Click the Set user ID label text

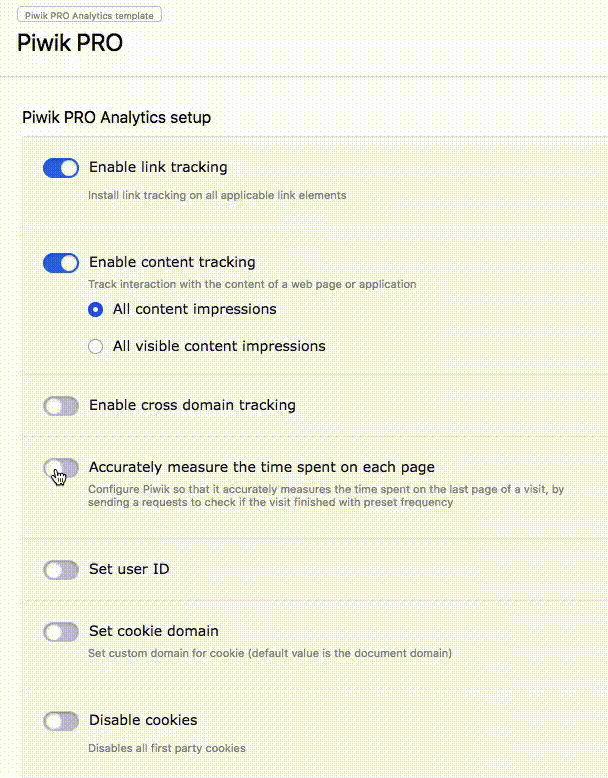[x=129, y=569]
